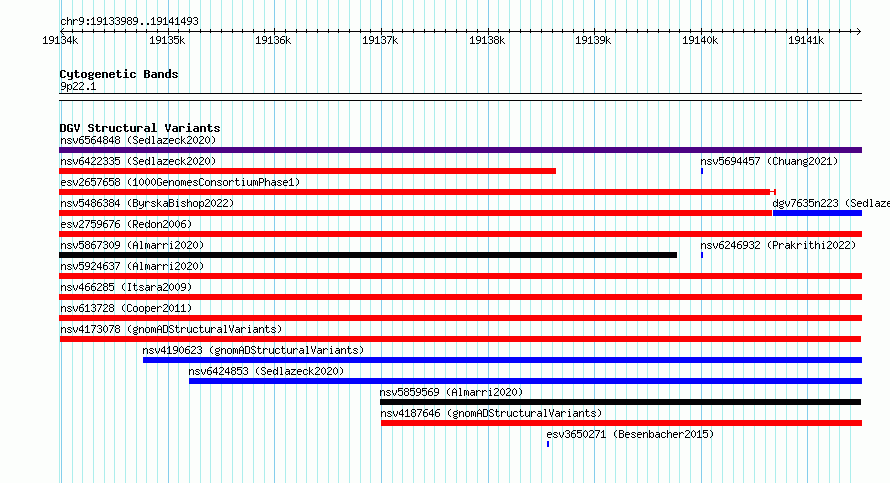Open the nsv6424853 (Sedlazeck2020) label
Viewport: 890px width, 483px height.
click(266, 371)
